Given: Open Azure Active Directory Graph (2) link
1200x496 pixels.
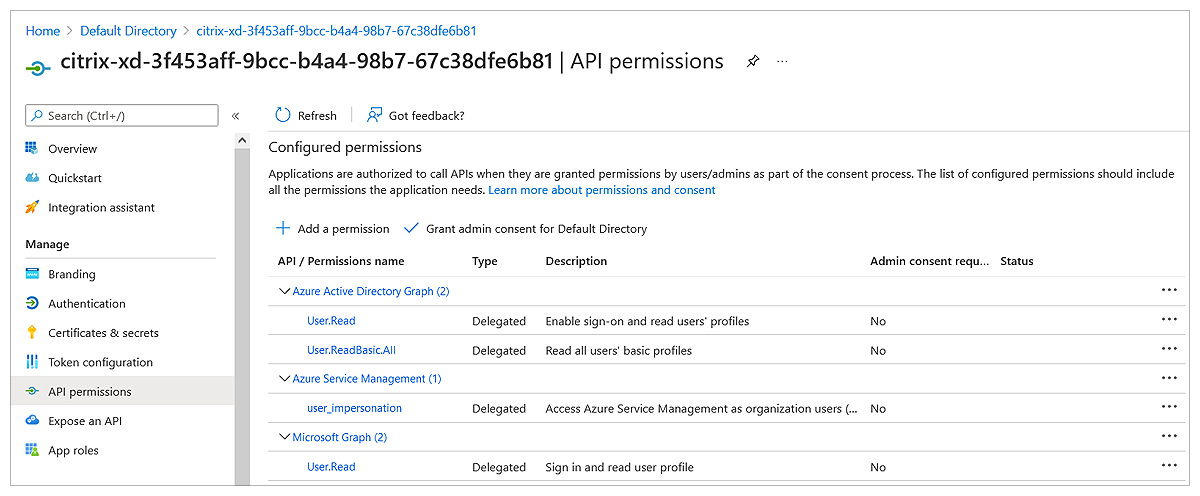Looking at the screenshot, I should (371, 292).
